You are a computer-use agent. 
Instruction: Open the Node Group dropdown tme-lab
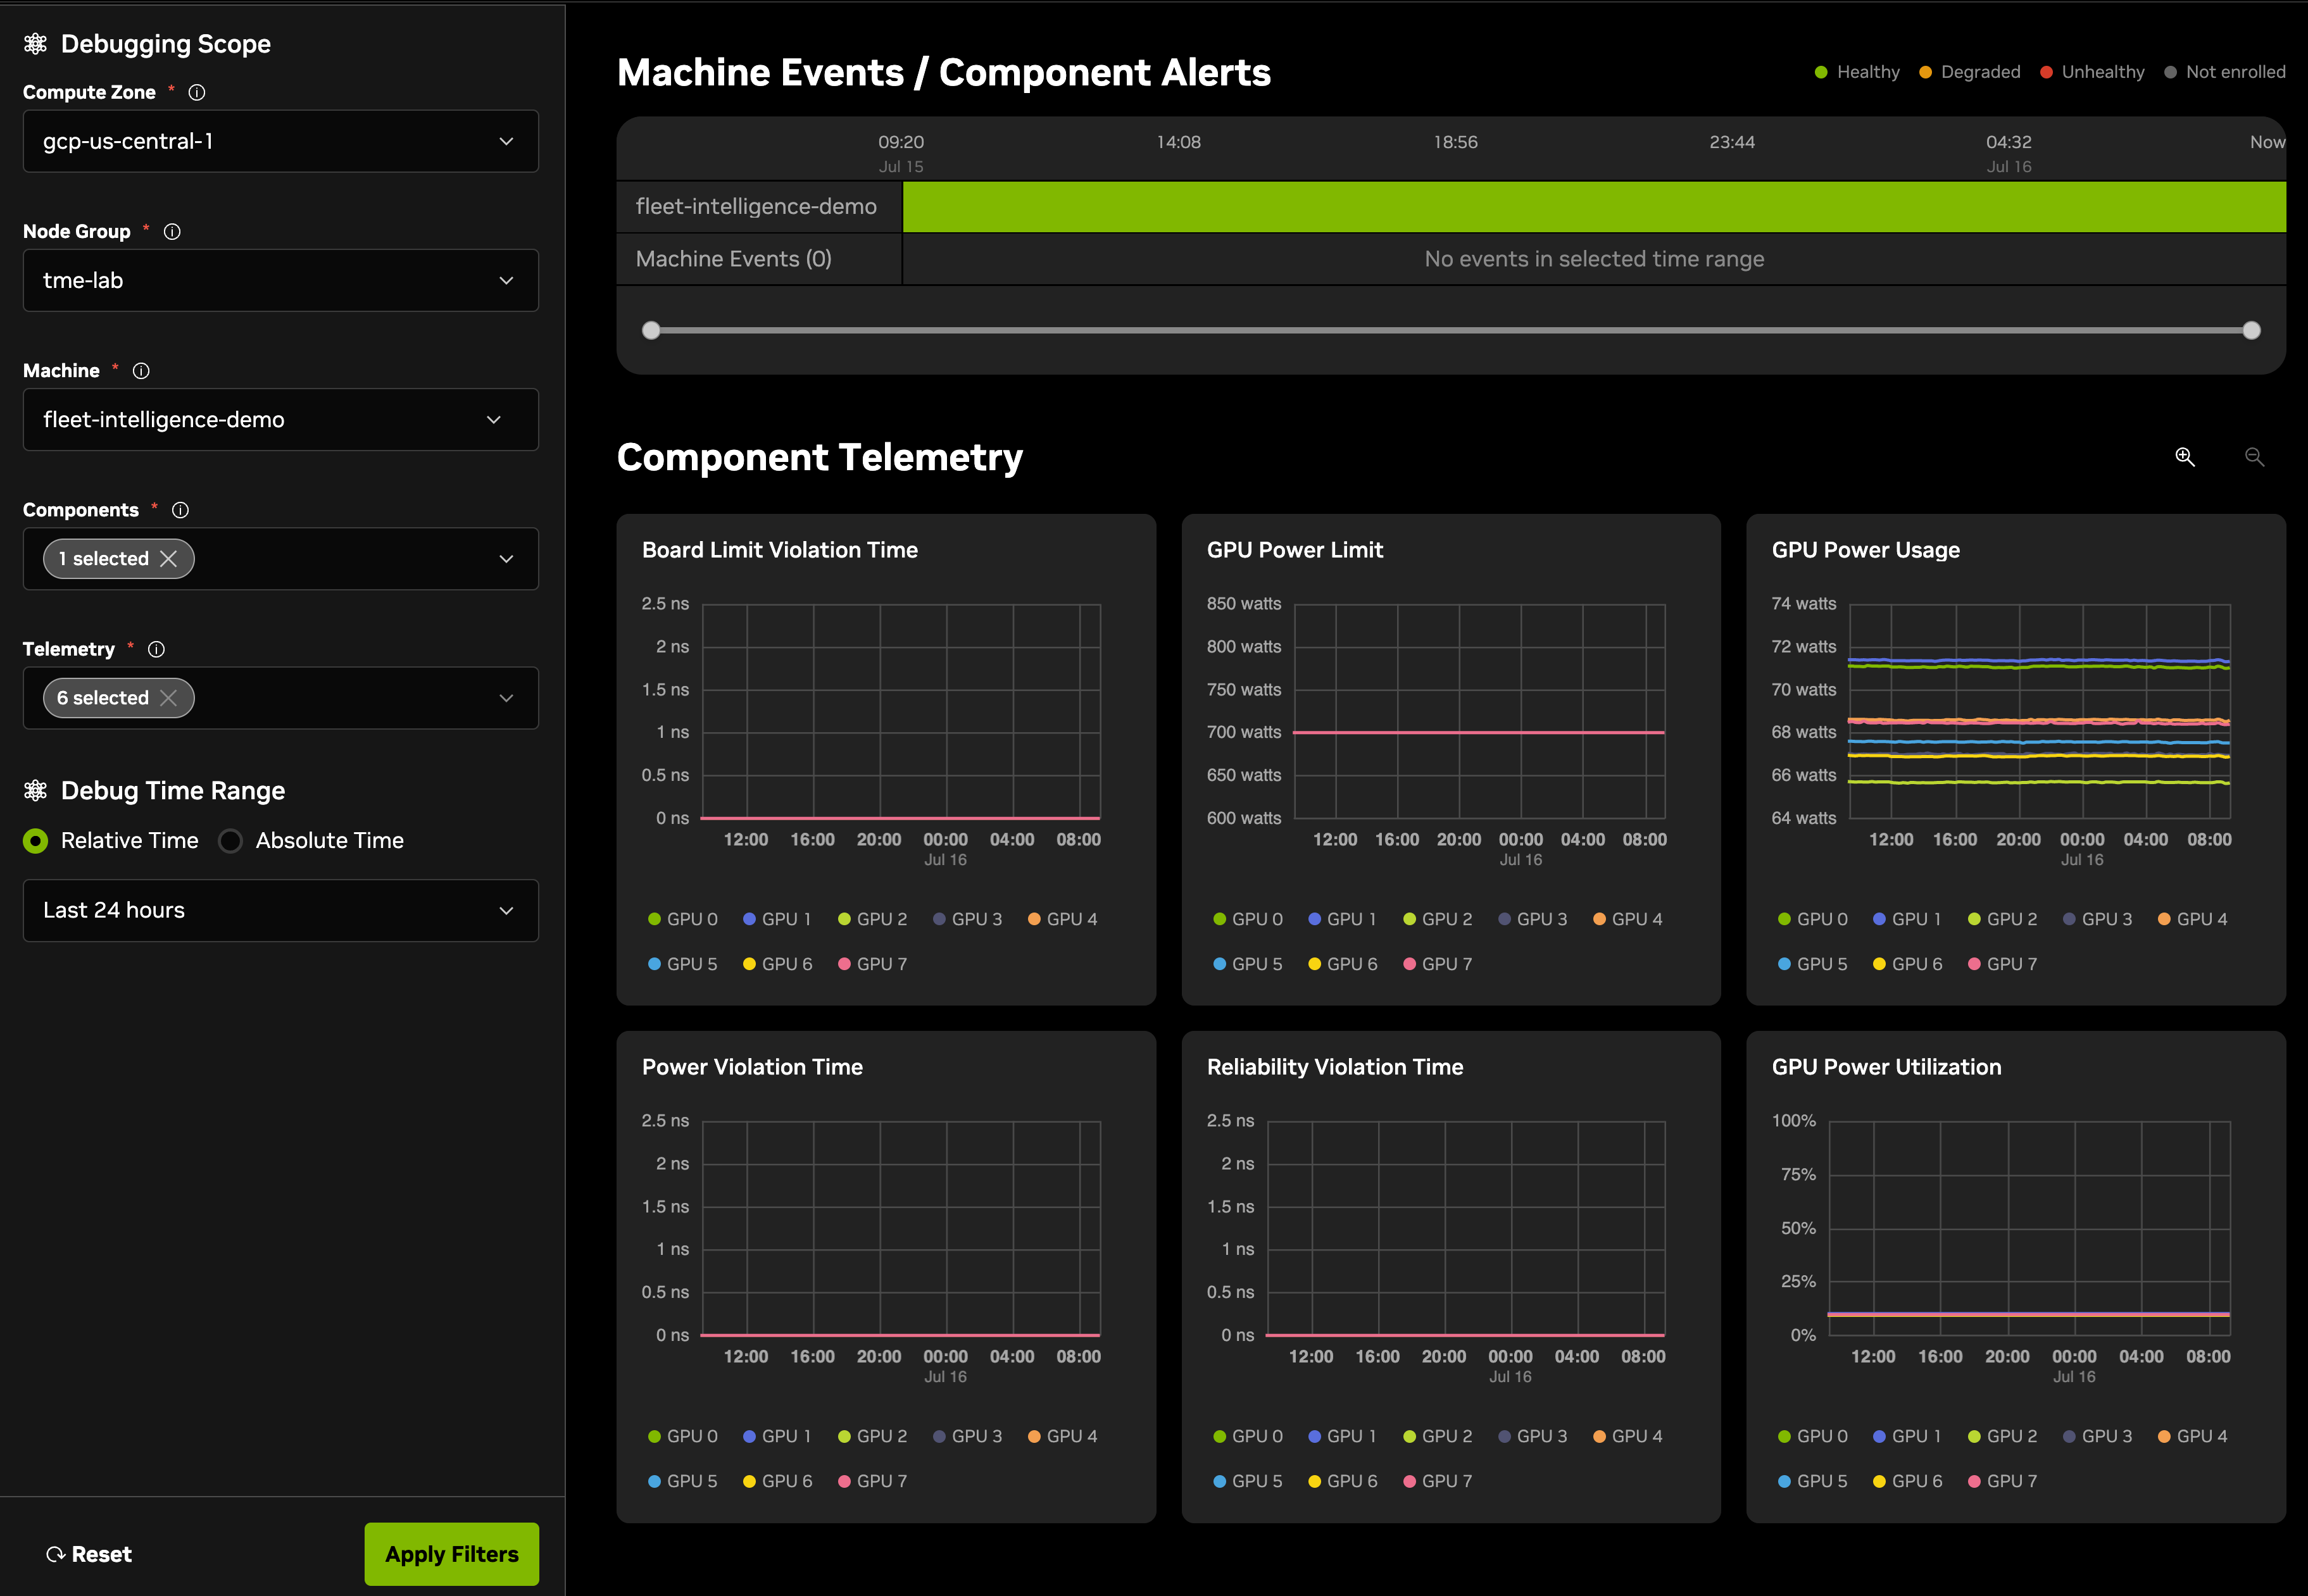coord(281,280)
